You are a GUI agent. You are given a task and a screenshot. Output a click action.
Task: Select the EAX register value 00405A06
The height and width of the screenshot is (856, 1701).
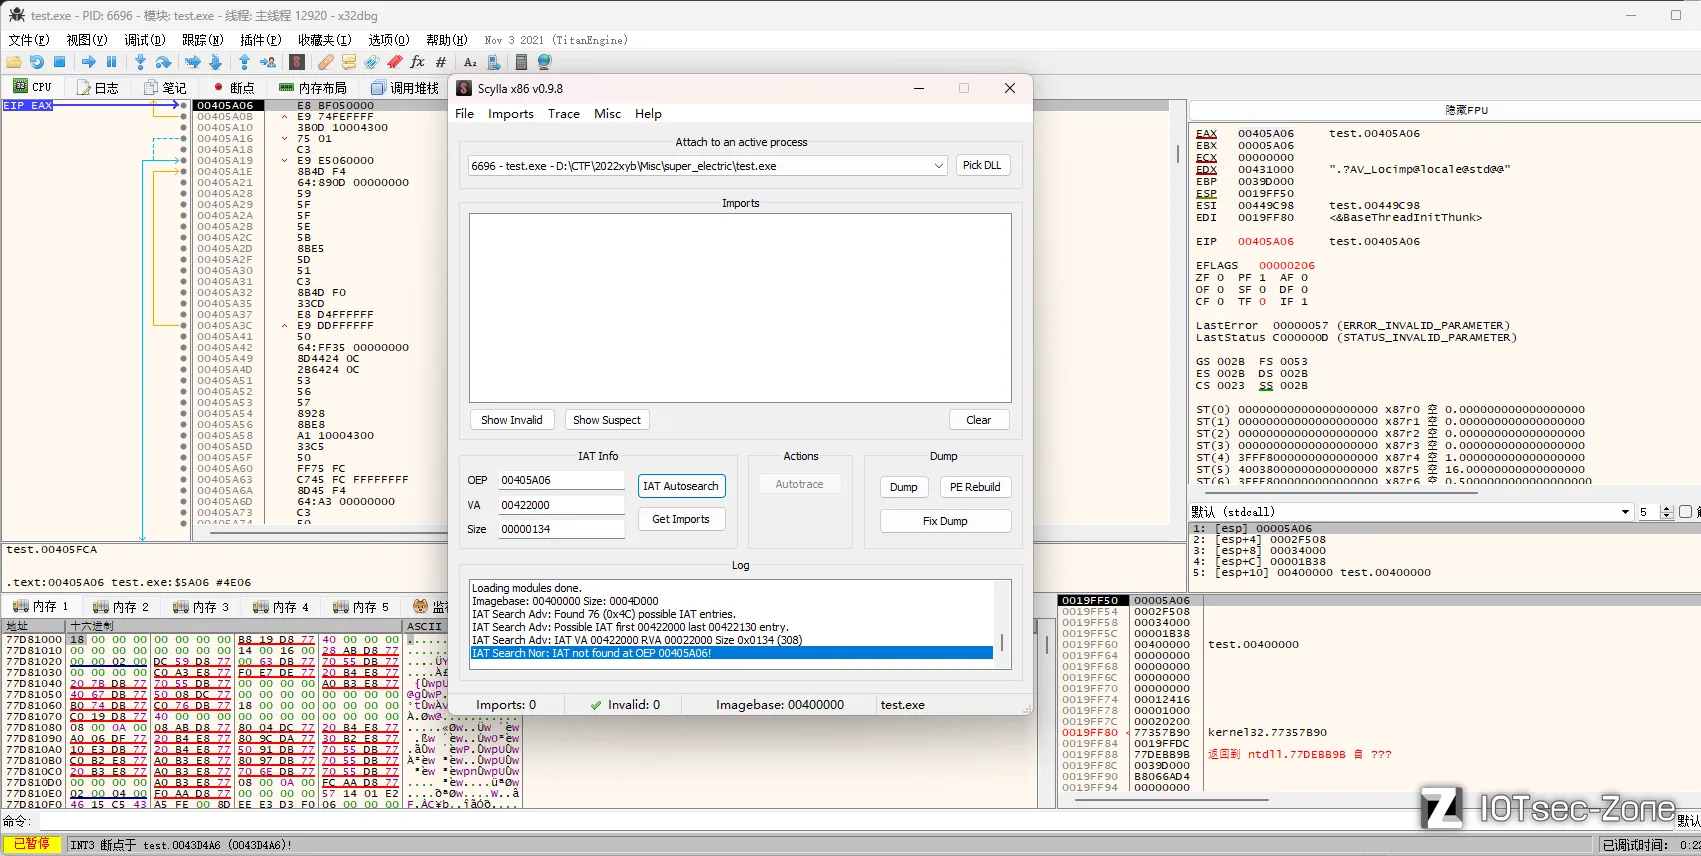click(x=1265, y=133)
